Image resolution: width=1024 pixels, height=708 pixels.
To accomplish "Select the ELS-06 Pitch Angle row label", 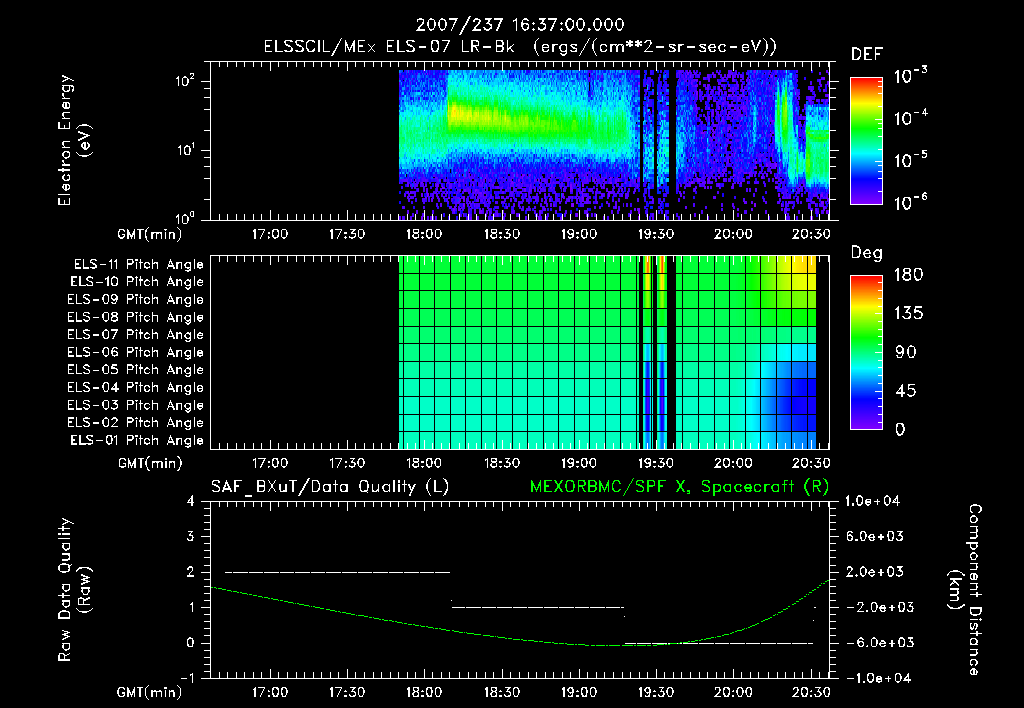I will (136, 353).
